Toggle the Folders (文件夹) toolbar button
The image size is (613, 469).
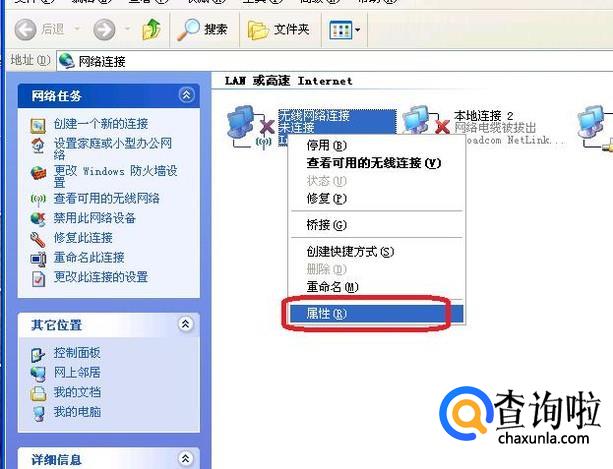point(279,30)
